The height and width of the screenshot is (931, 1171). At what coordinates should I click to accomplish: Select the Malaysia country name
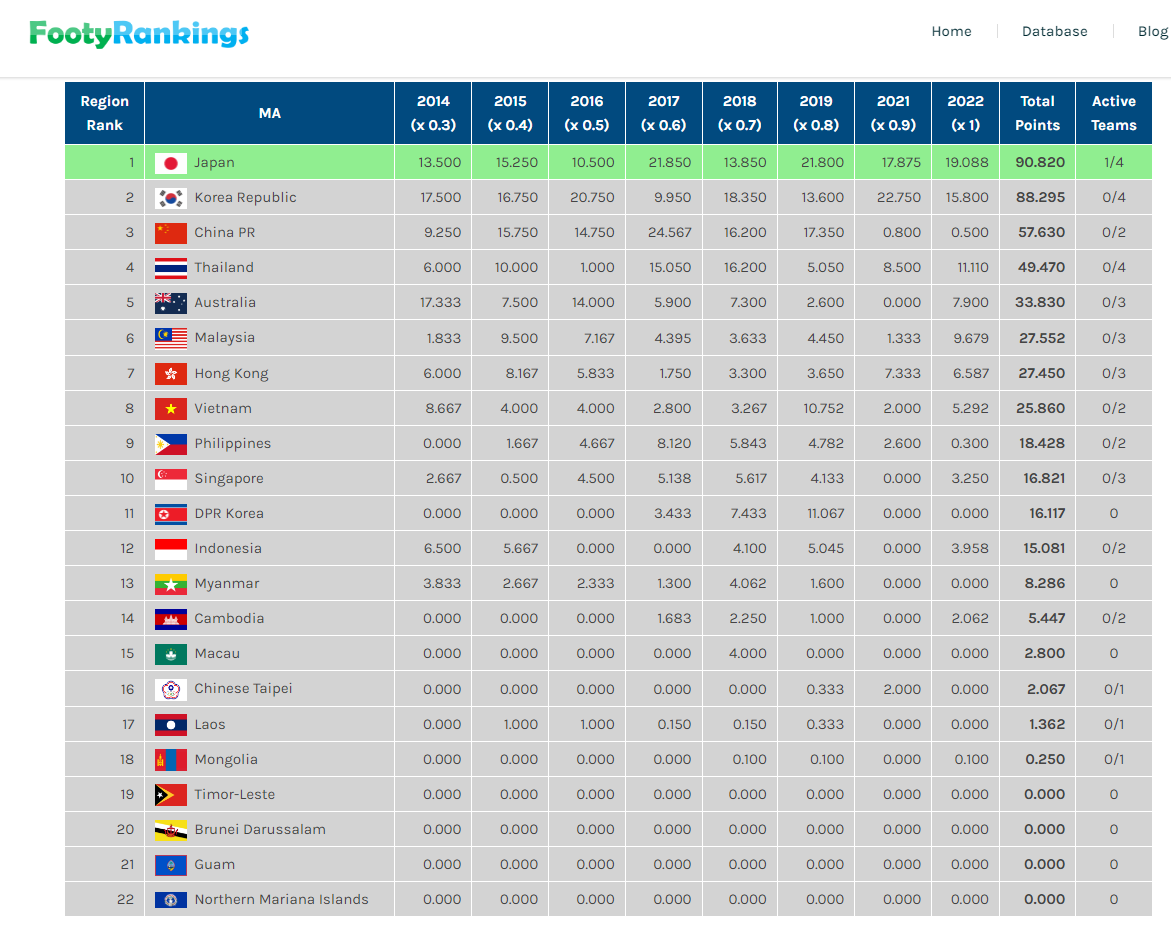coord(225,338)
